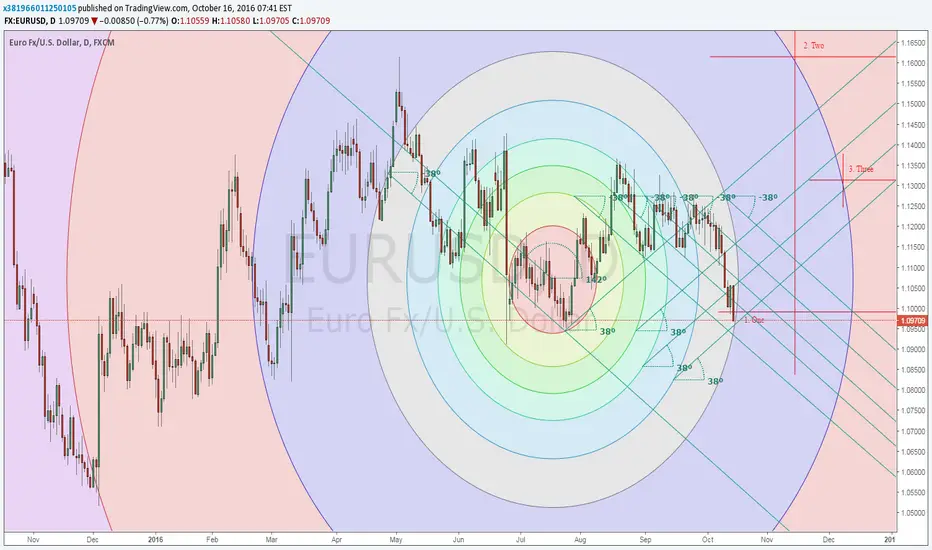
Task: Click the Oct label on time axis
Action: pos(707,540)
